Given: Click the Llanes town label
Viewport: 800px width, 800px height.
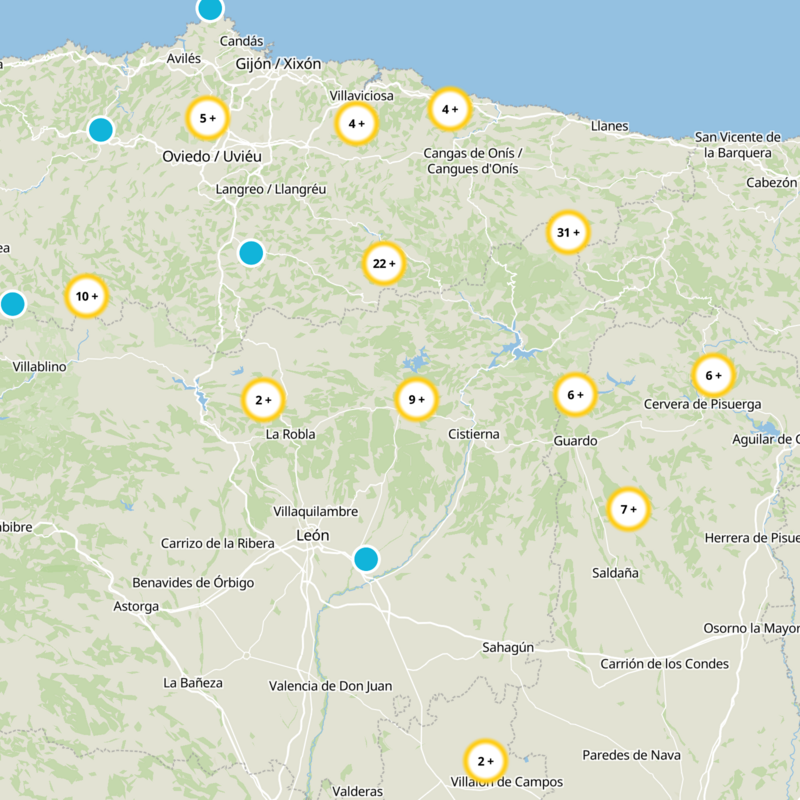Looking at the screenshot, I should [609, 126].
